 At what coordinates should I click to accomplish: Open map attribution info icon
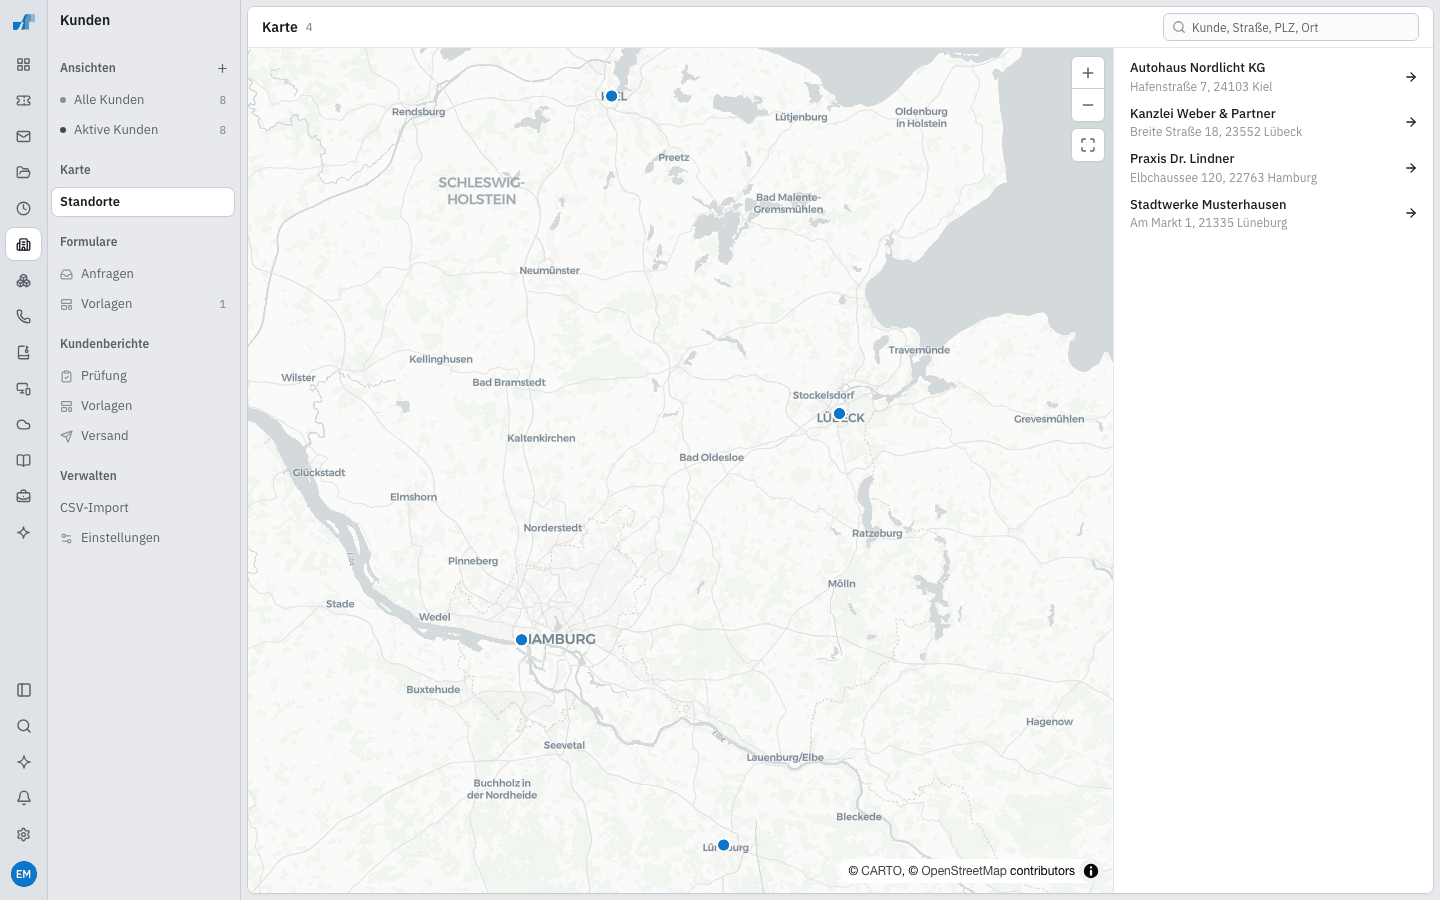pyautogui.click(x=1091, y=871)
